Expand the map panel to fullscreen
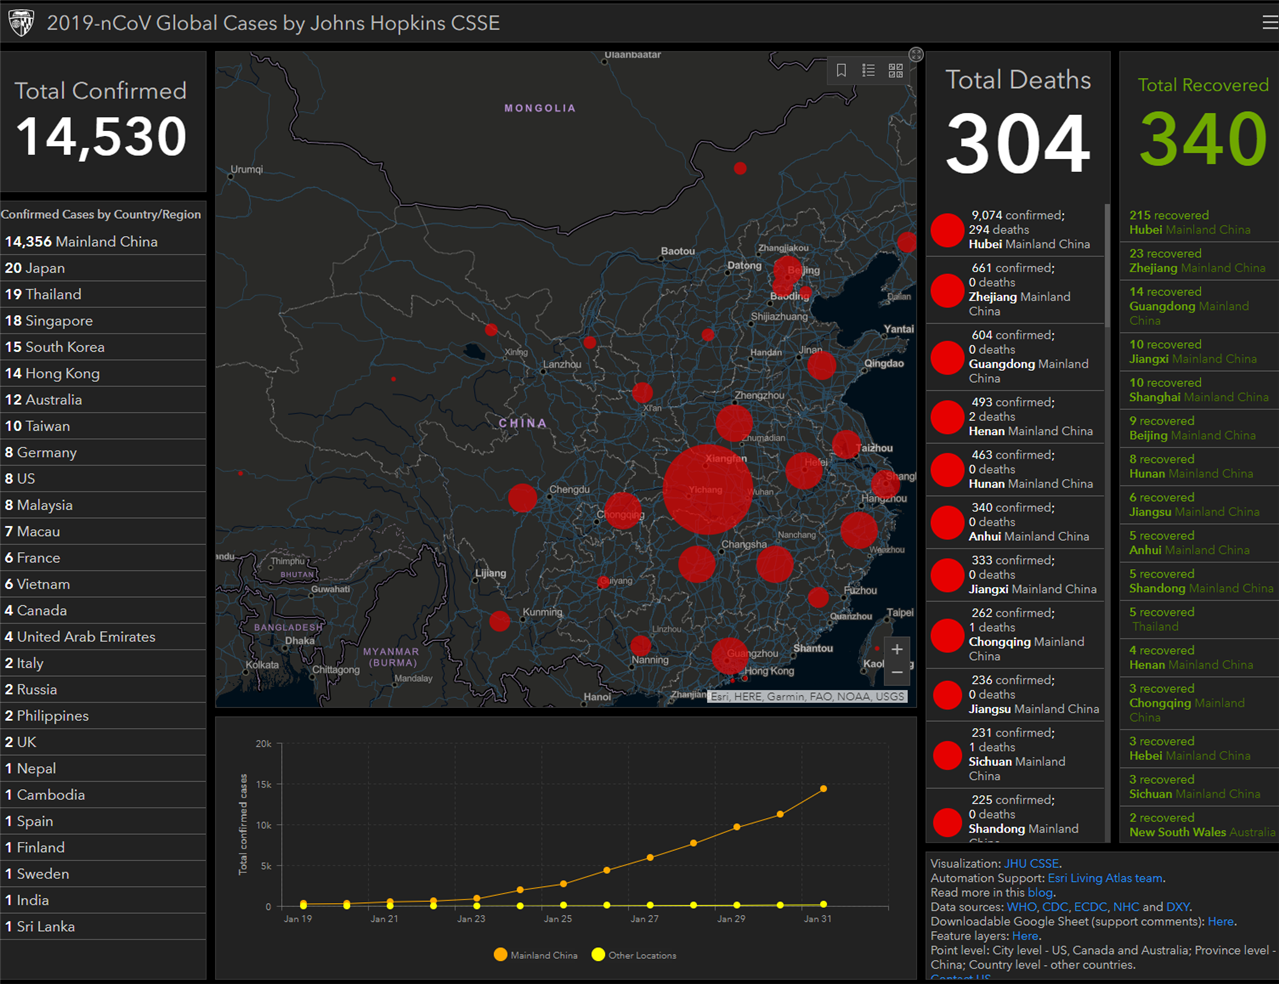 click(915, 54)
